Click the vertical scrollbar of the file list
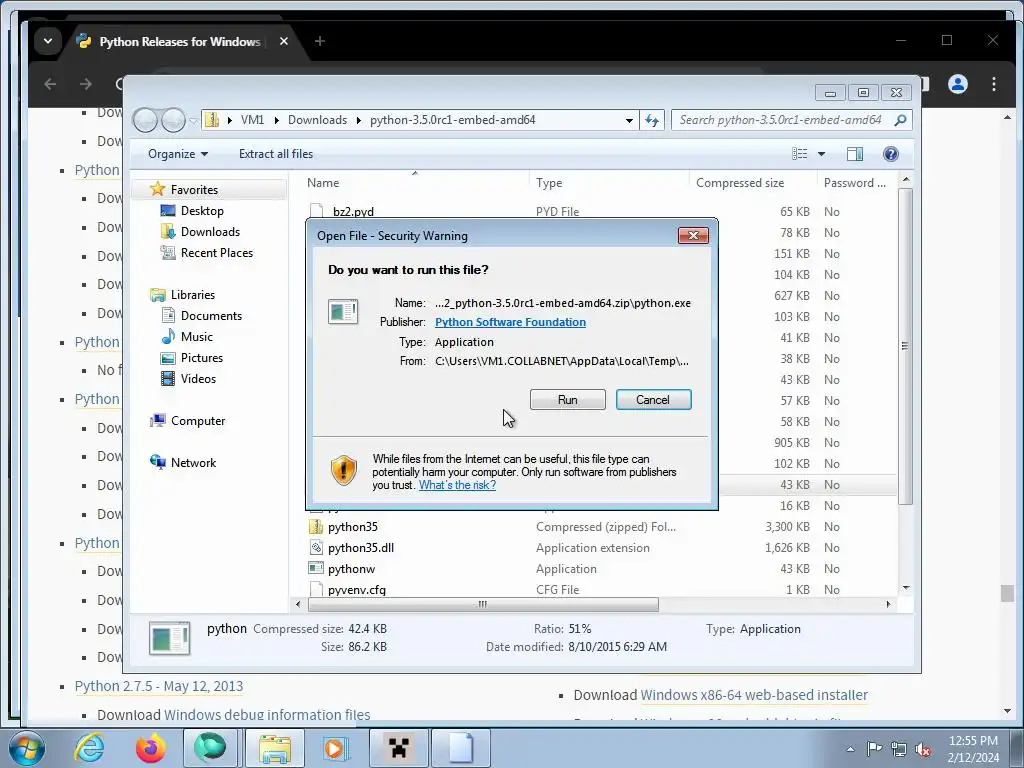This screenshot has height=768, width=1024. (905, 346)
